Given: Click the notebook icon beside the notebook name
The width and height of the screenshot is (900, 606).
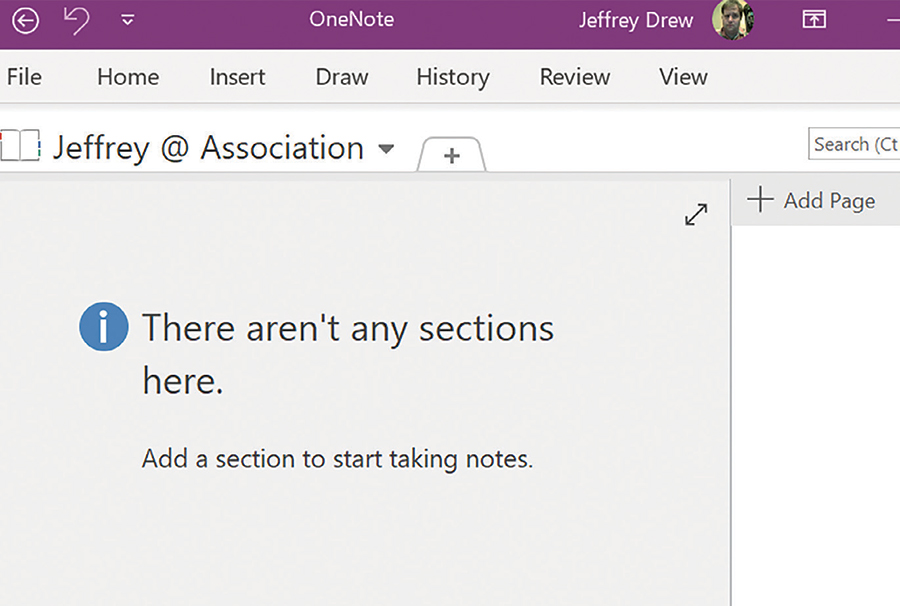Looking at the screenshot, I should (x=20, y=147).
